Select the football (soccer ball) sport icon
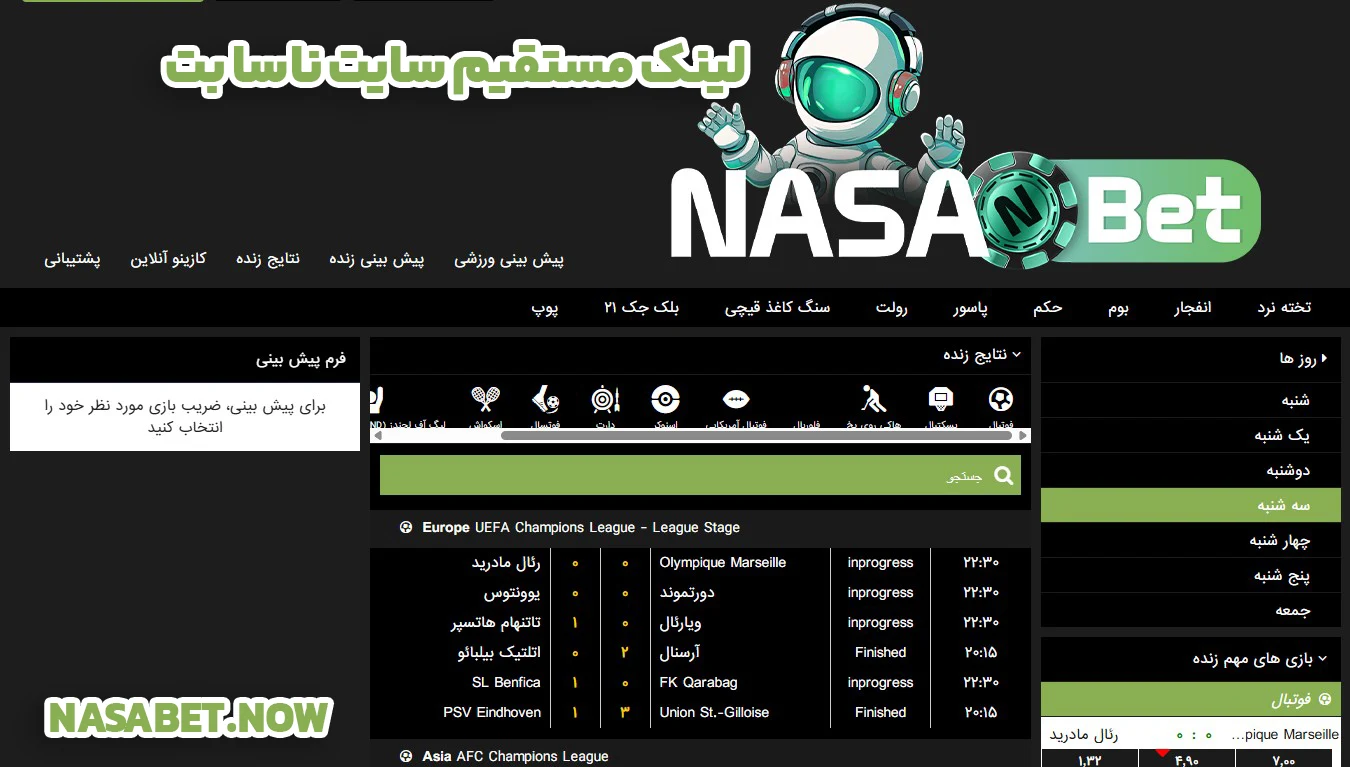Viewport: 1350px width, 767px height. click(1000, 401)
